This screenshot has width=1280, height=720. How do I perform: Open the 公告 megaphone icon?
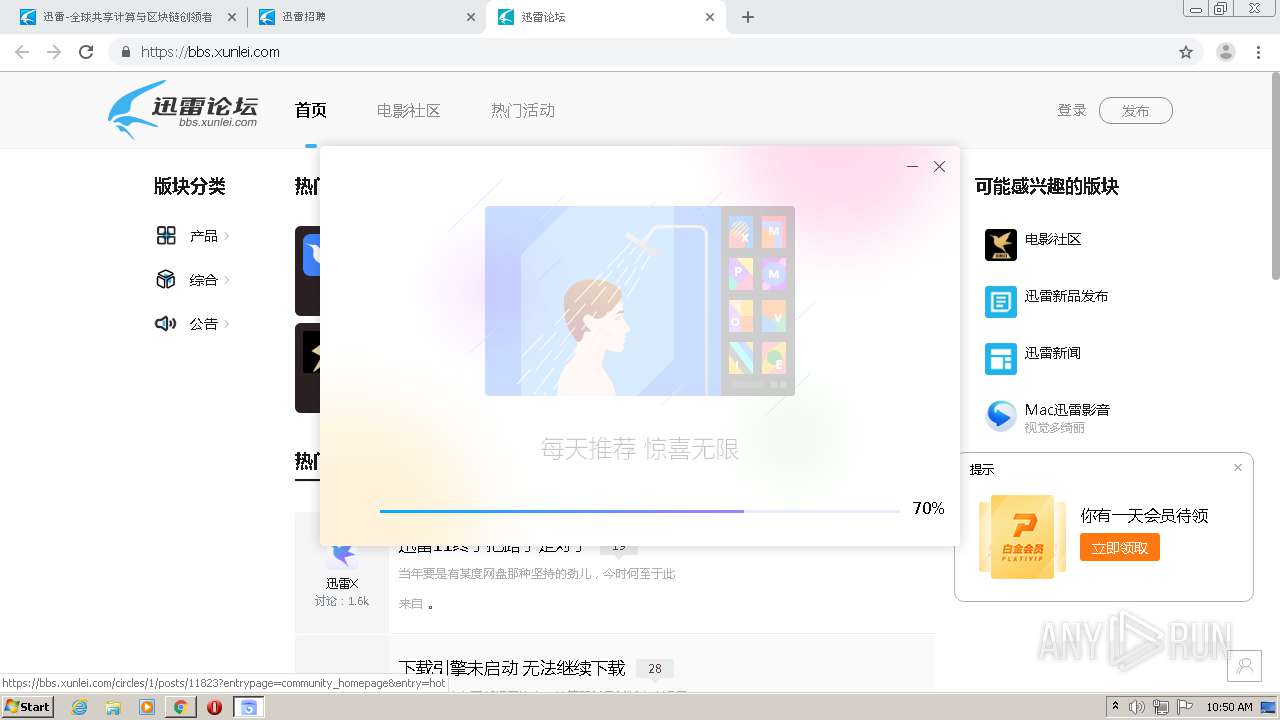coord(166,324)
